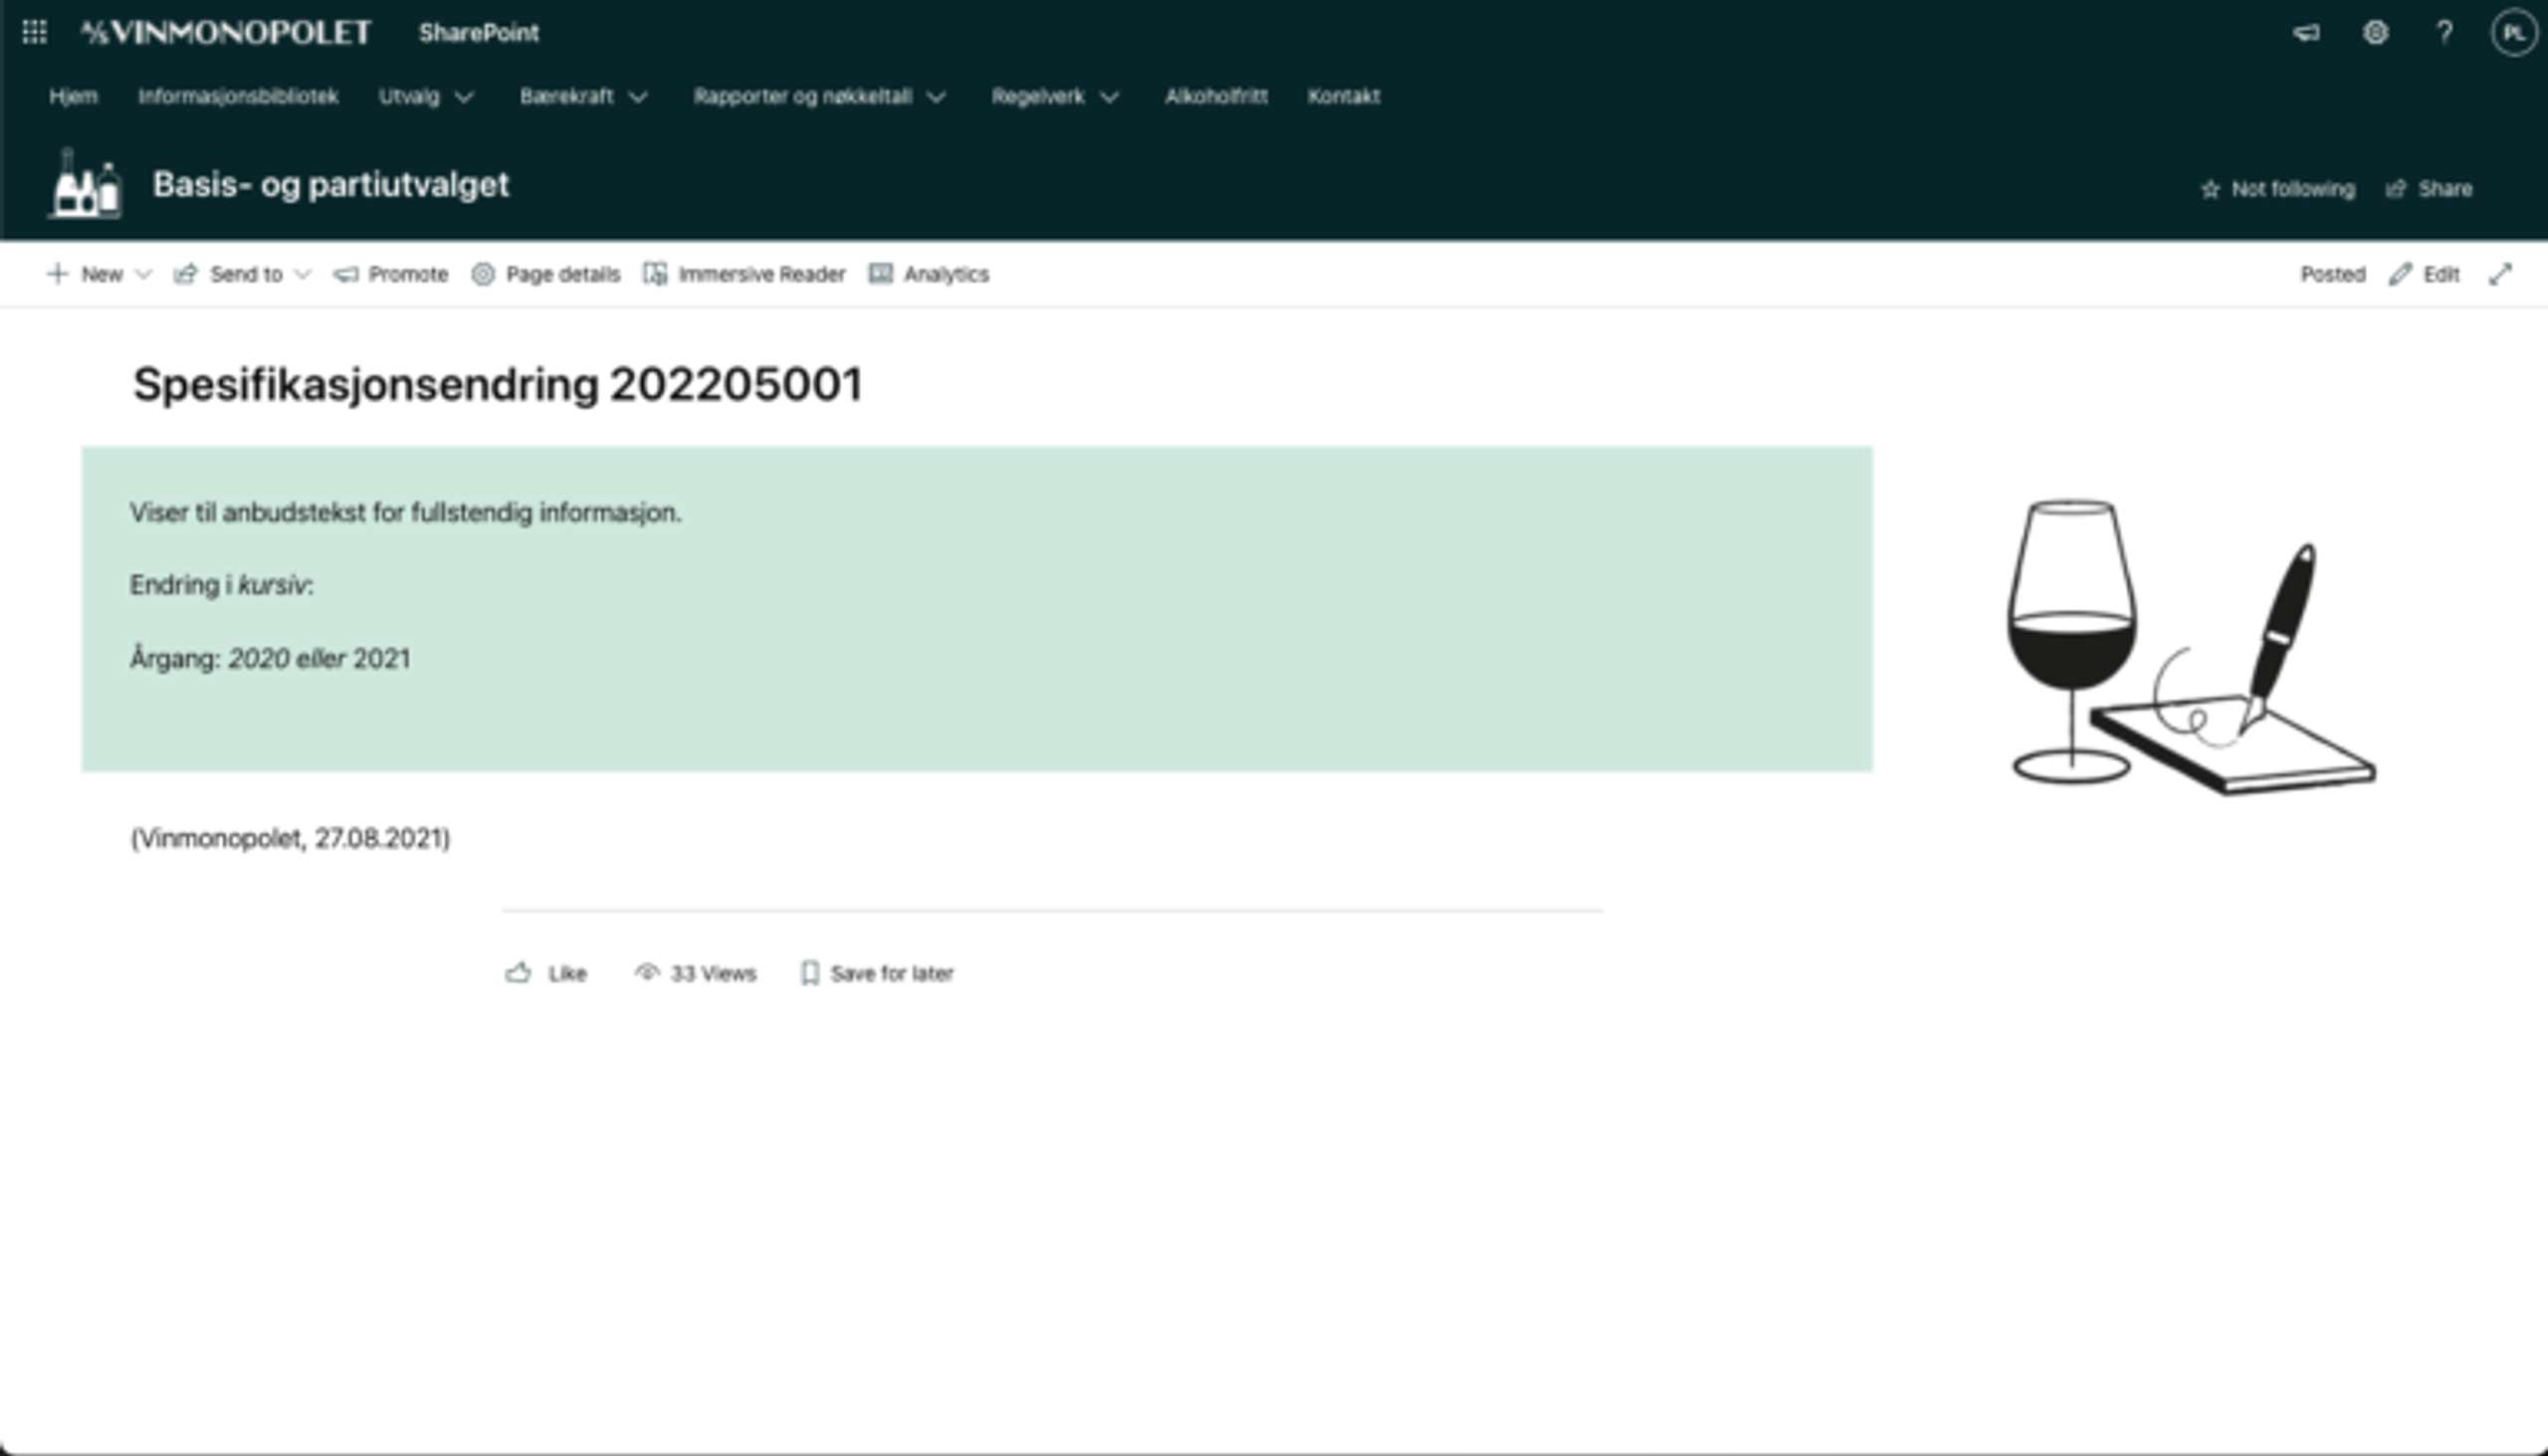Toggle Not following star
Screen dimensions: 2548x1456
point(2277,189)
